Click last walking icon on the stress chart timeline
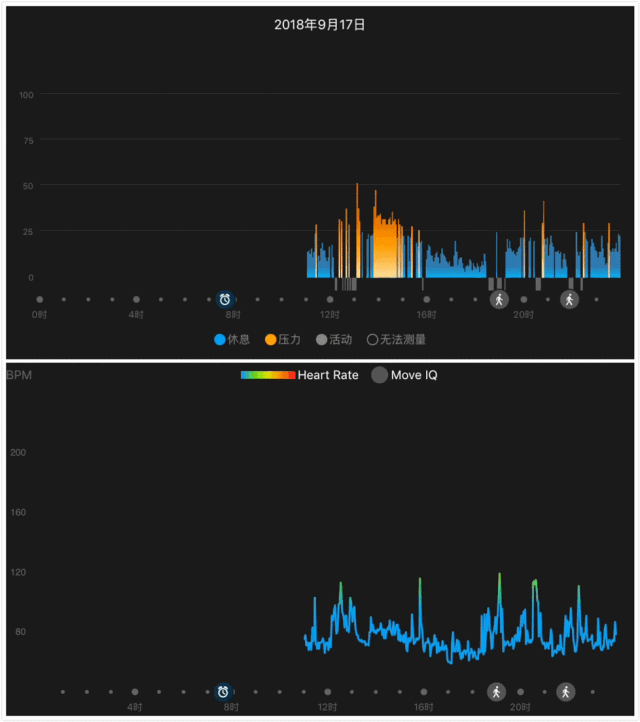The width and height of the screenshot is (640, 722). (x=569, y=299)
